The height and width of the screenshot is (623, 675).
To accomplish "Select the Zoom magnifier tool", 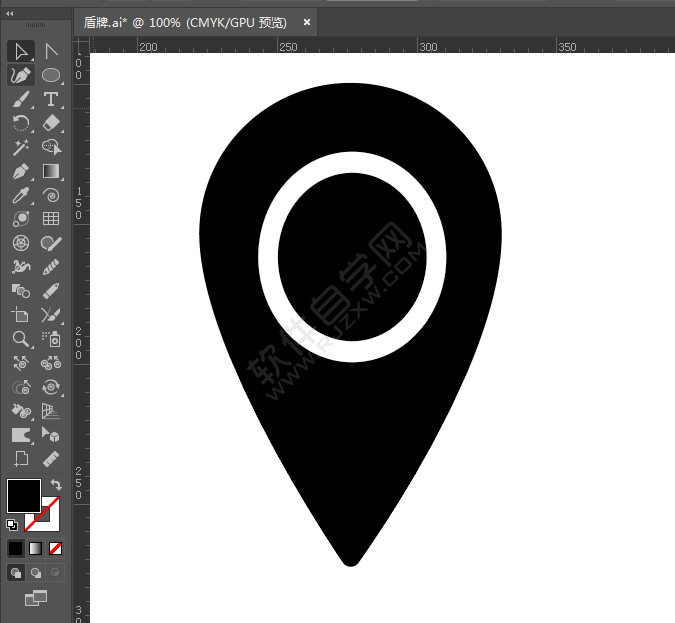I will (x=20, y=339).
